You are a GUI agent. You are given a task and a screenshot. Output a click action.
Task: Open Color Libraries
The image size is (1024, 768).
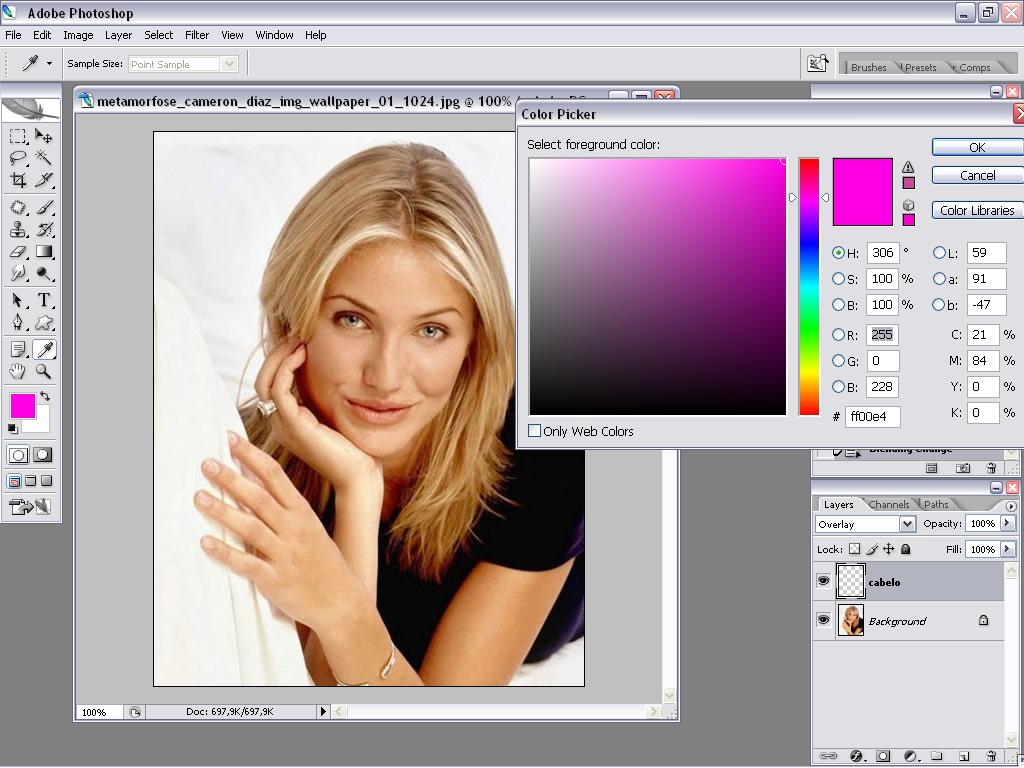click(x=977, y=210)
